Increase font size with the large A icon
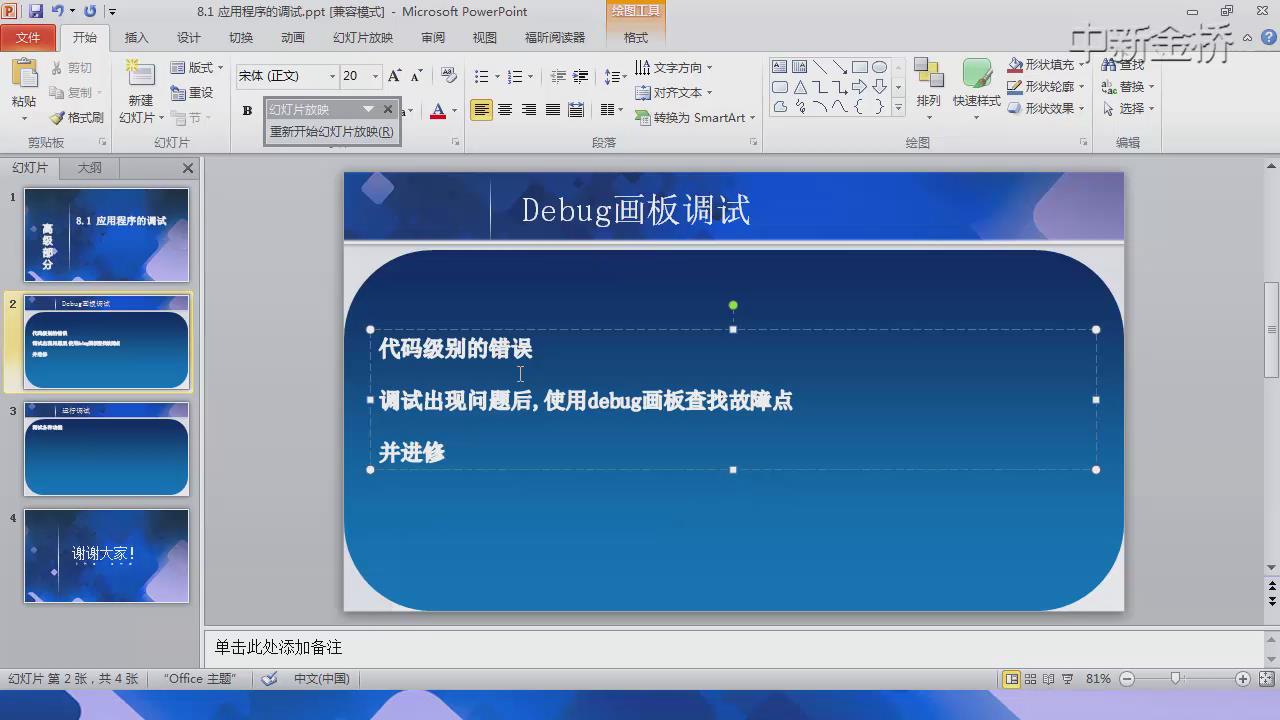This screenshot has width=1280, height=720. pyautogui.click(x=394, y=76)
